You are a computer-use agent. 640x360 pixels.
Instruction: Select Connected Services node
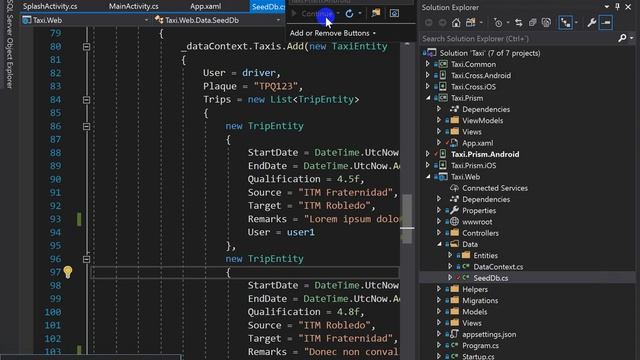495,188
